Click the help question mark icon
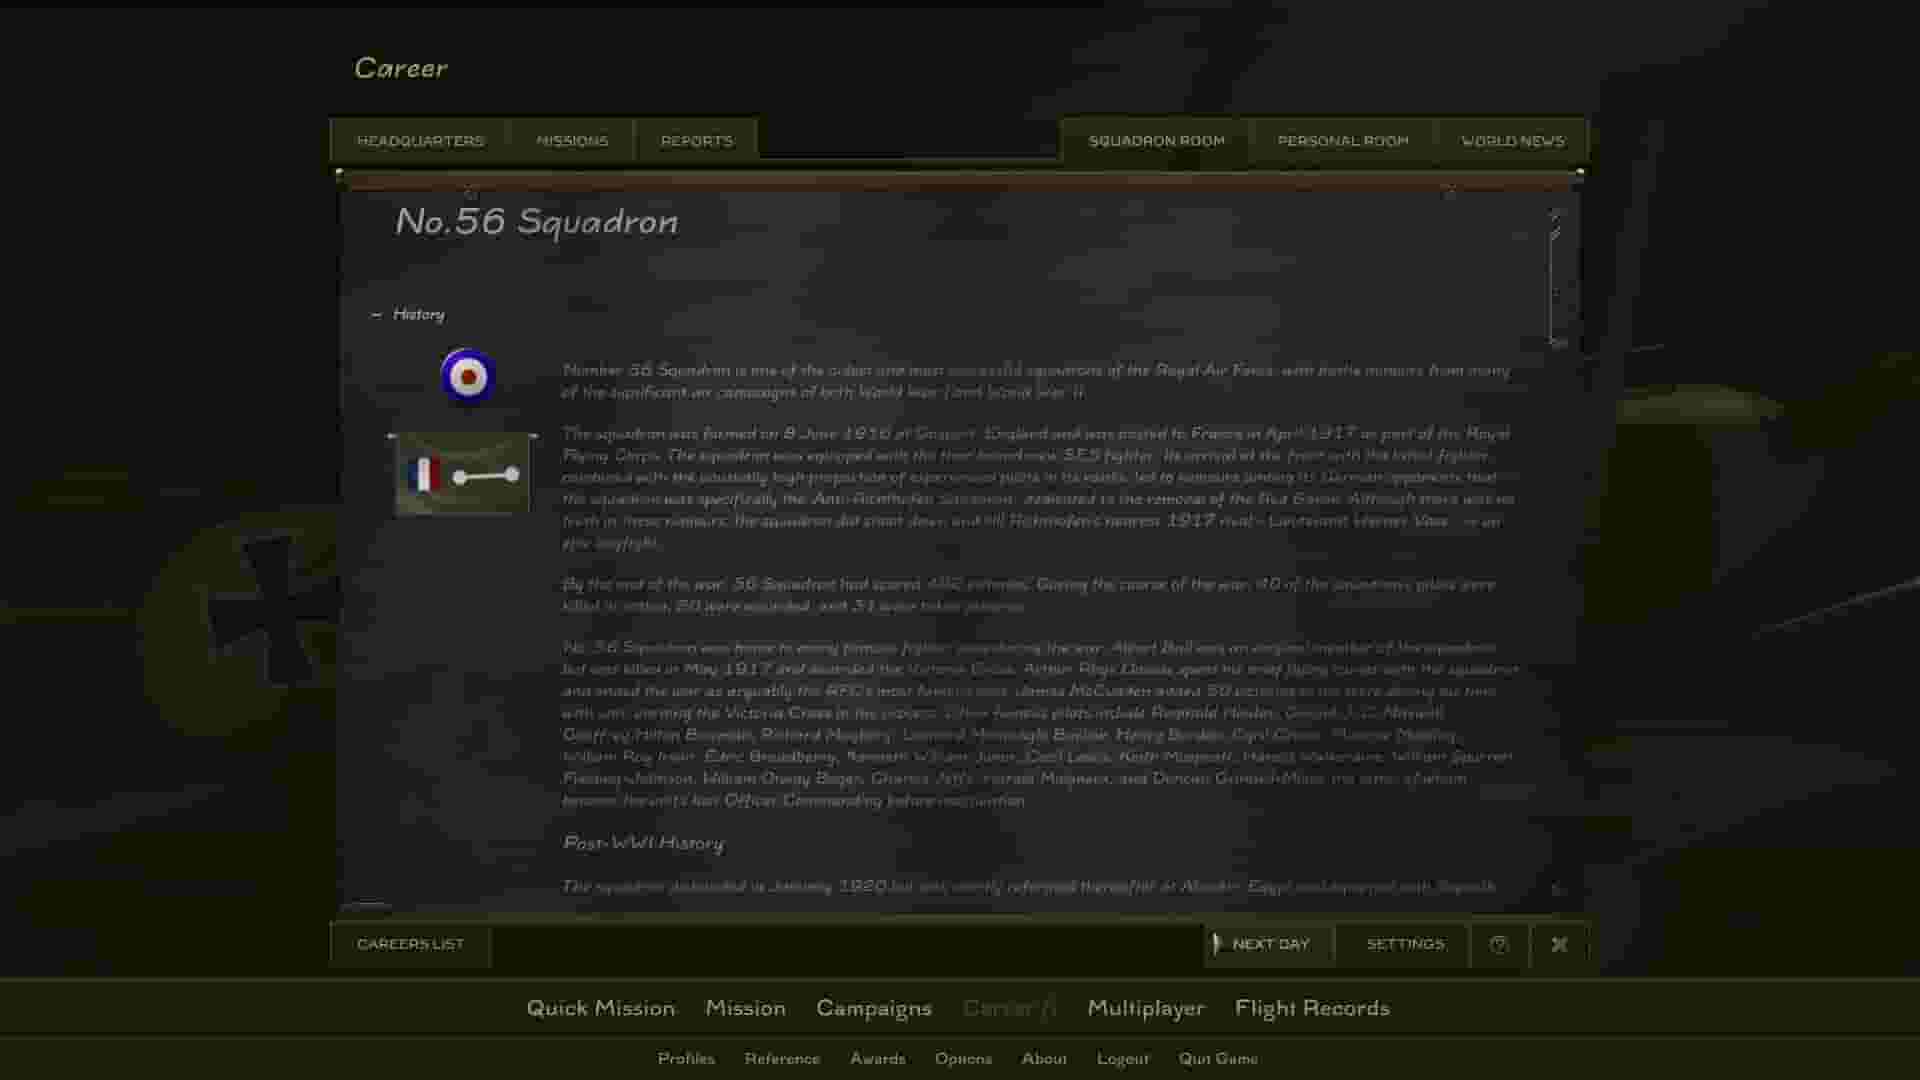 (1498, 944)
